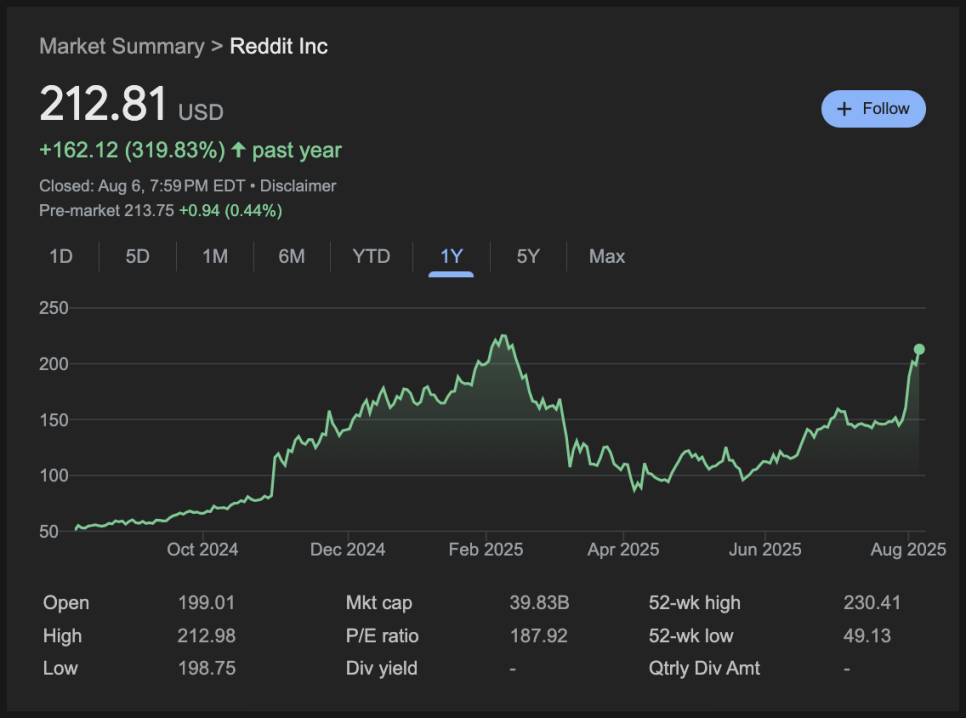Click the Pre-market 213.75 text
The image size is (966, 718).
point(107,211)
